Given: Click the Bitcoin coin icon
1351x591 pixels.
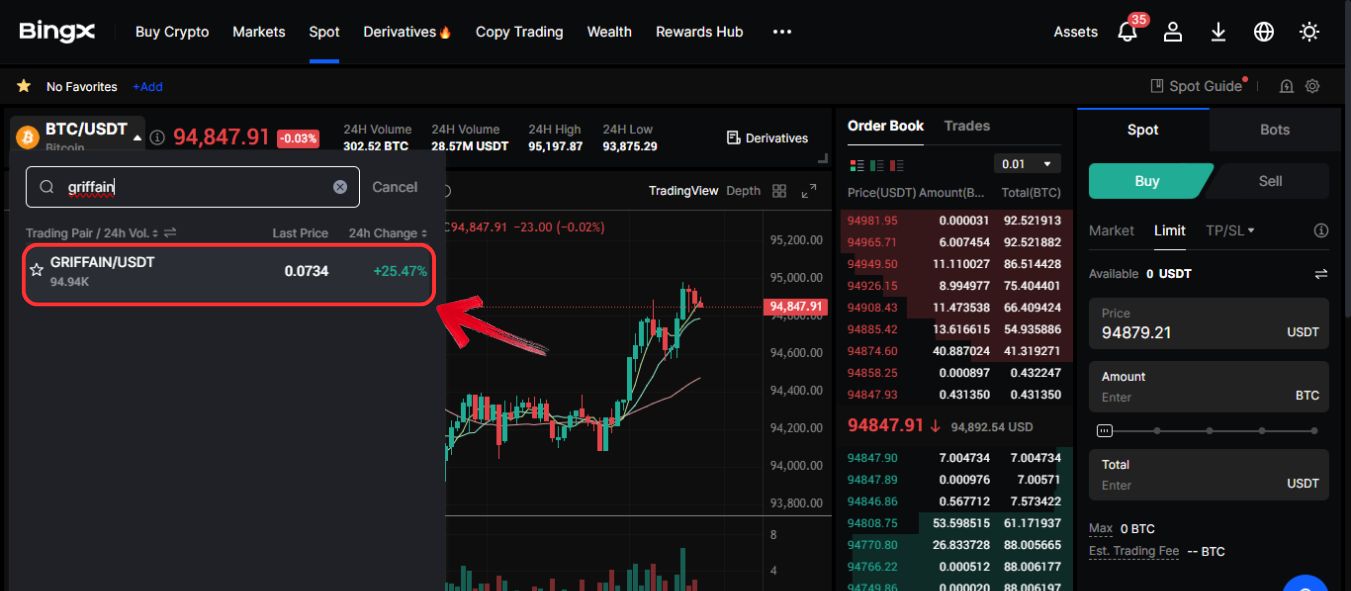Looking at the screenshot, I should (27, 136).
